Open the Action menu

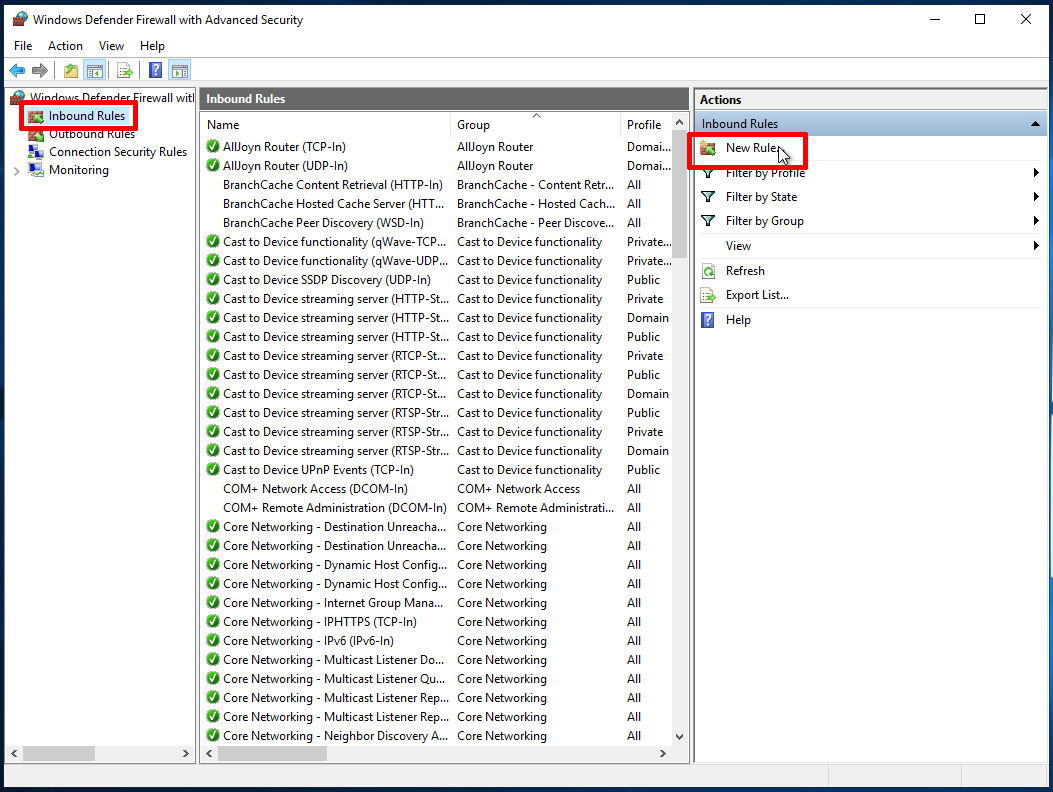point(65,46)
